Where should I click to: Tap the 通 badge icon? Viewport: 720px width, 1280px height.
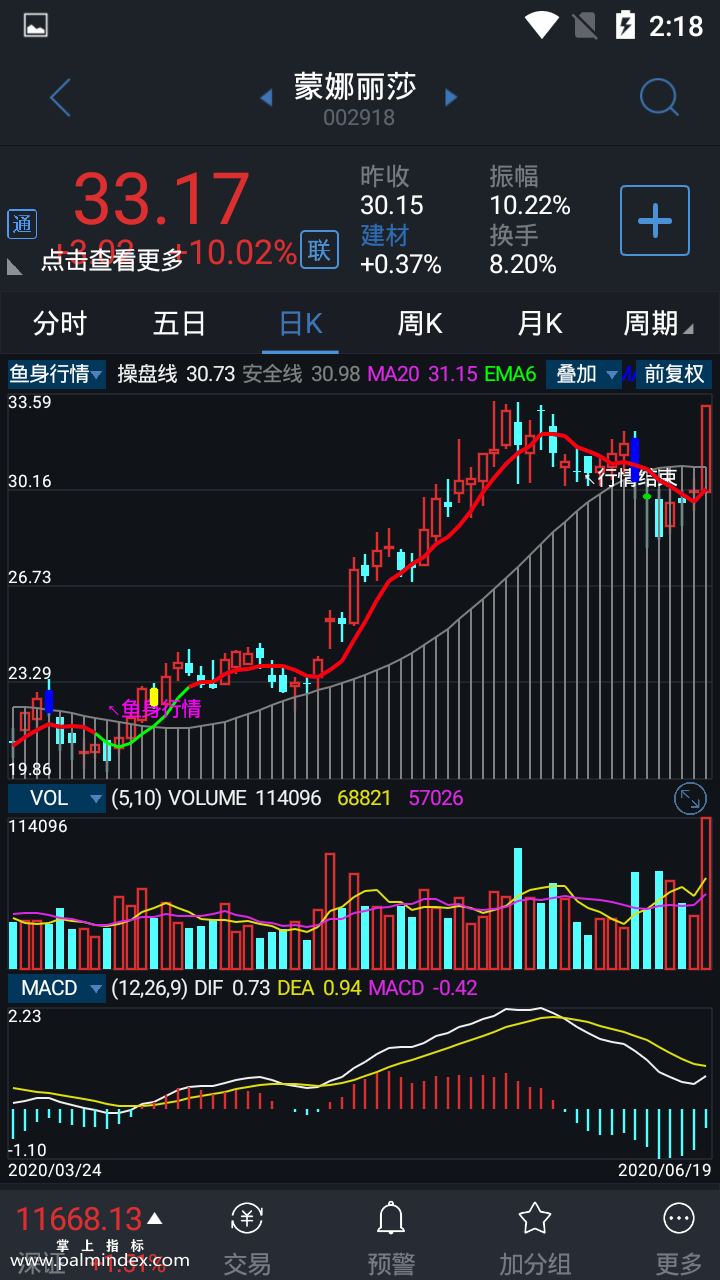point(22,224)
